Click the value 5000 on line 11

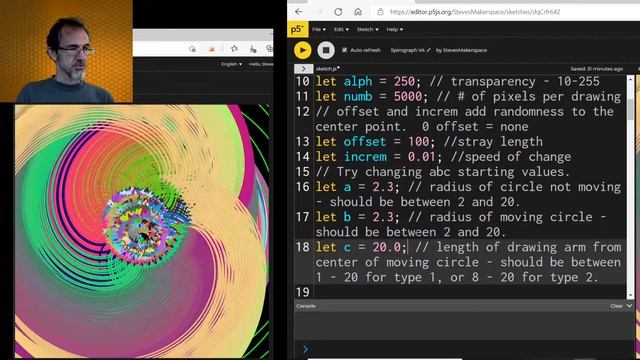click(408, 96)
